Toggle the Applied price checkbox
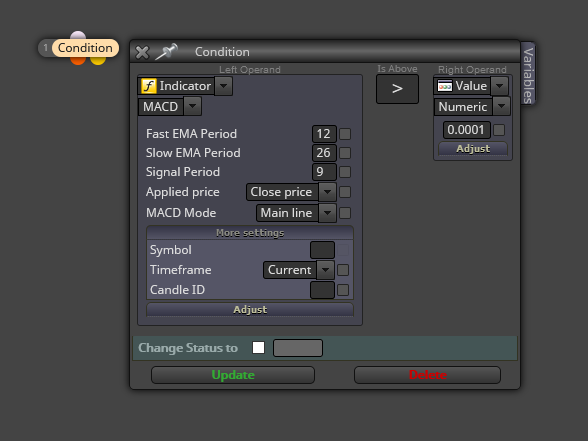The image size is (588, 441). (x=345, y=192)
